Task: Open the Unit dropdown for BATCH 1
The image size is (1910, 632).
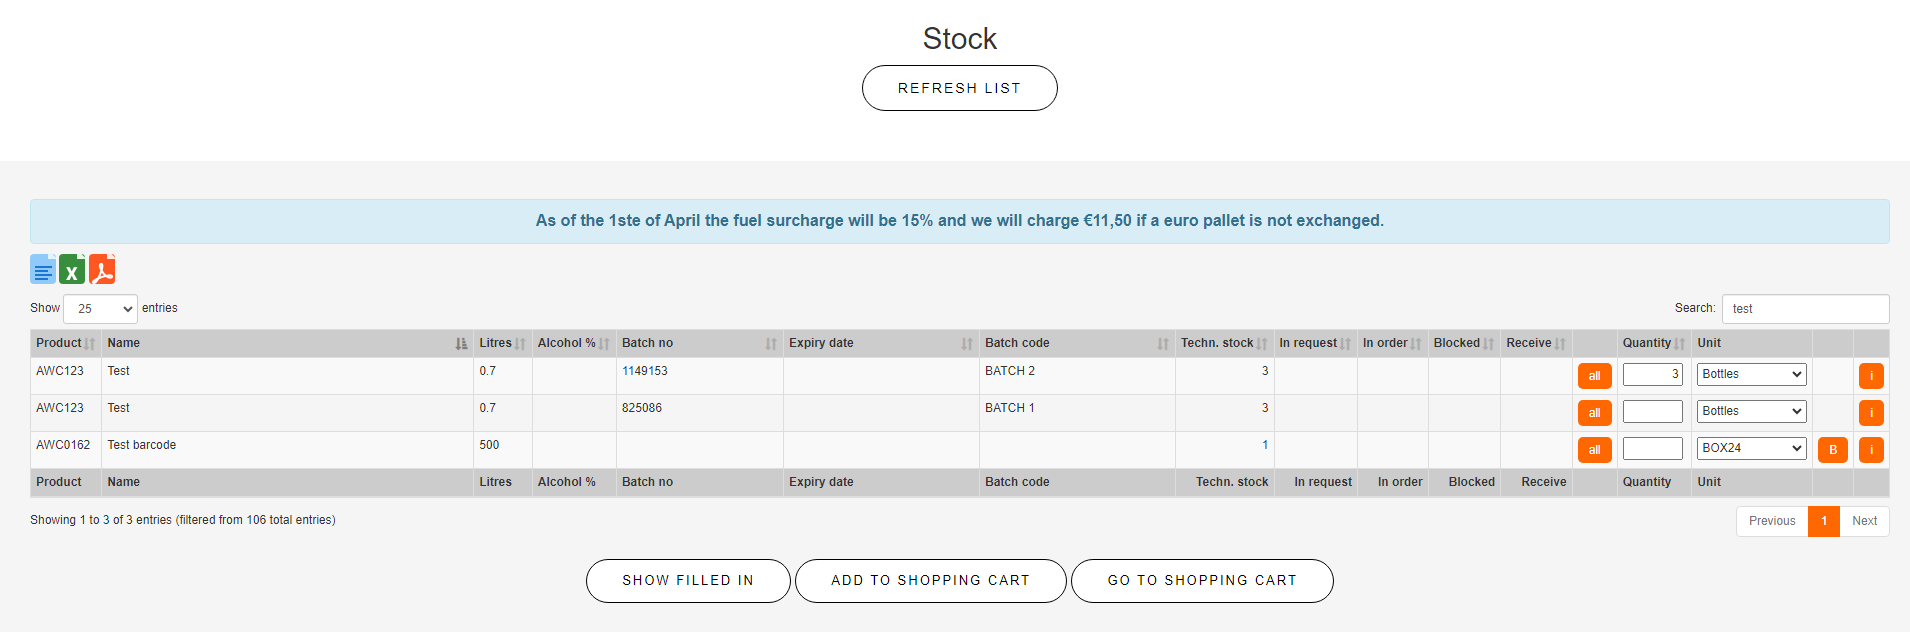Action: point(1751,411)
